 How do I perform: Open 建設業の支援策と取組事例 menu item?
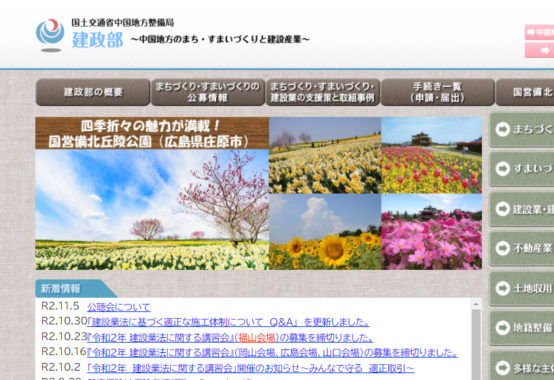point(323,92)
